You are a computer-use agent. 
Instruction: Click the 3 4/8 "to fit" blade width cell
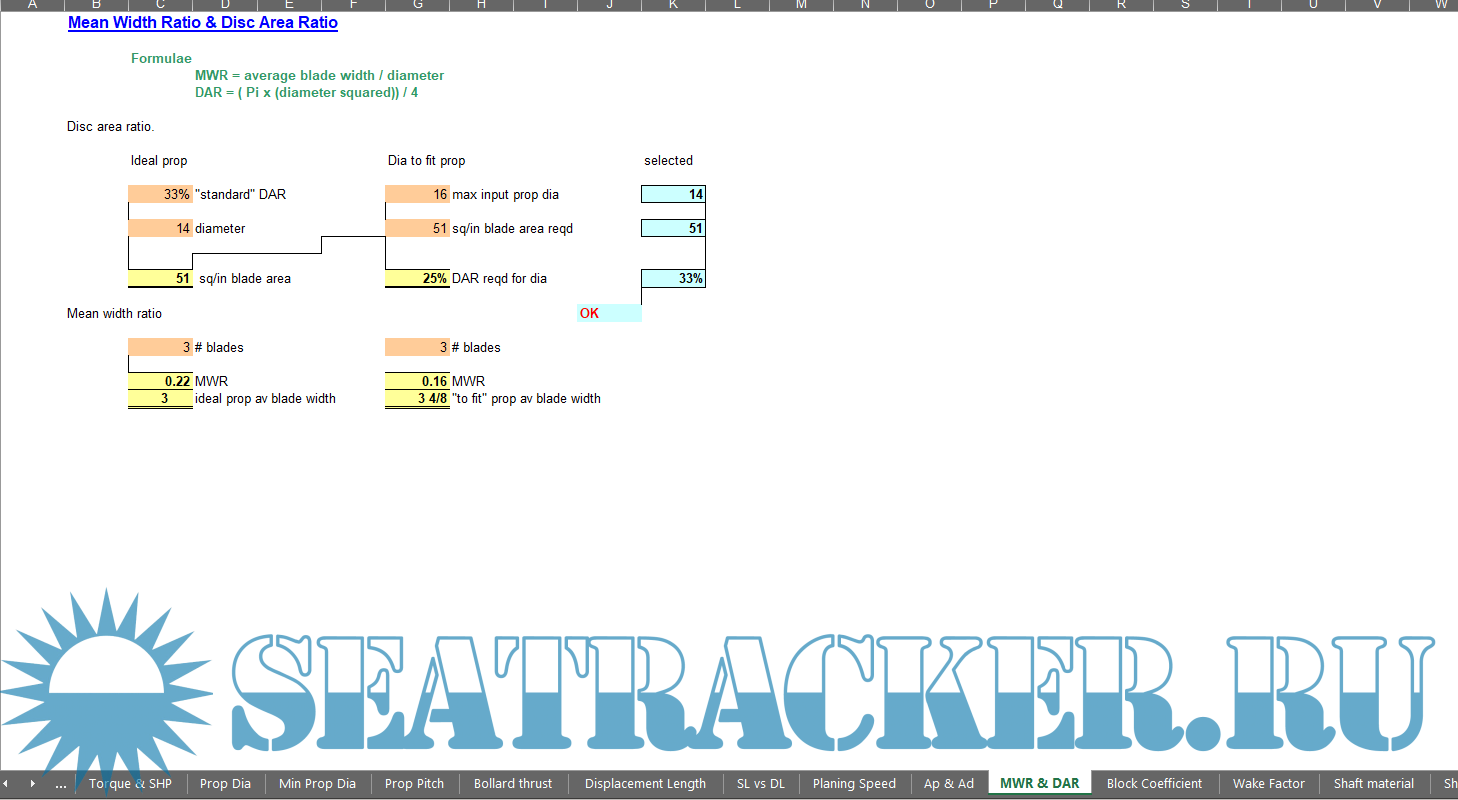coord(417,398)
